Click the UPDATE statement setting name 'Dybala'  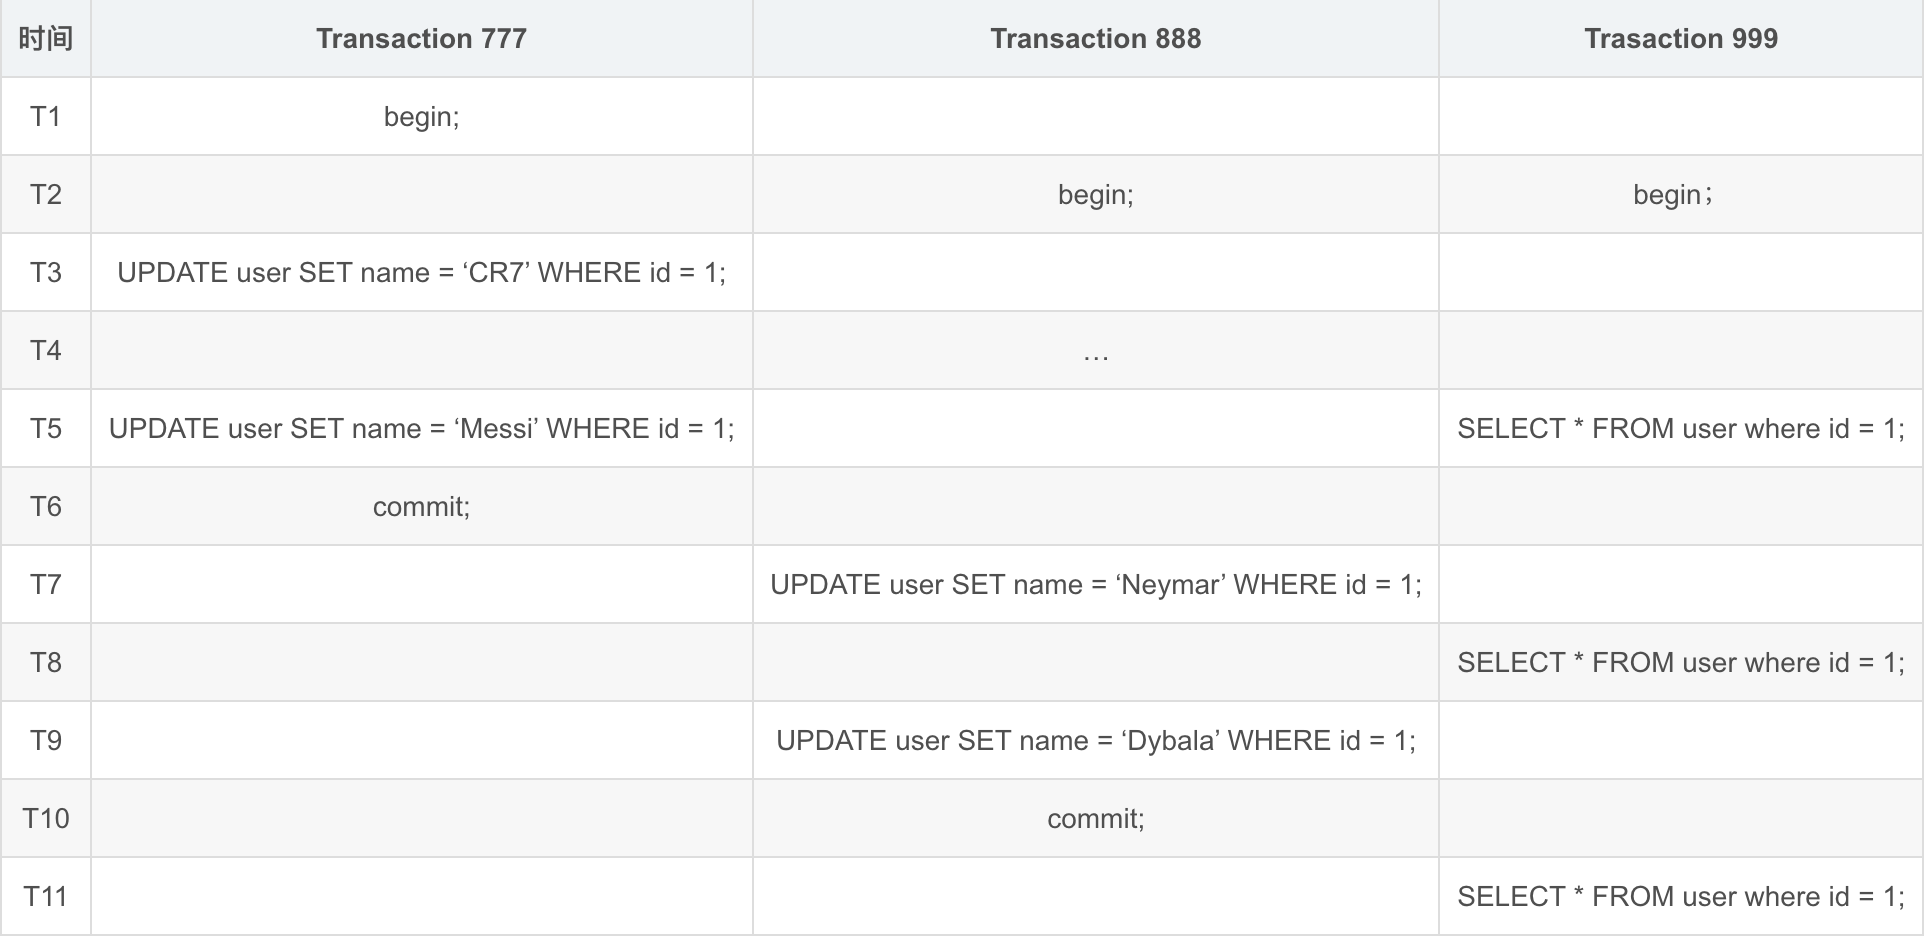coord(1095,741)
